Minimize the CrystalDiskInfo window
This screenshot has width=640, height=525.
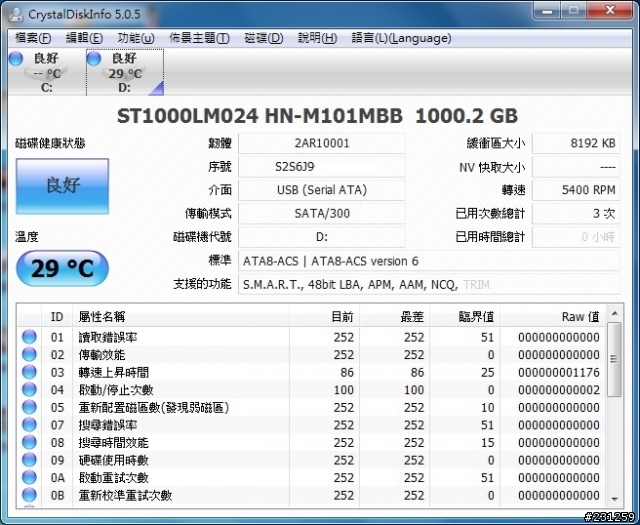tap(547, 10)
